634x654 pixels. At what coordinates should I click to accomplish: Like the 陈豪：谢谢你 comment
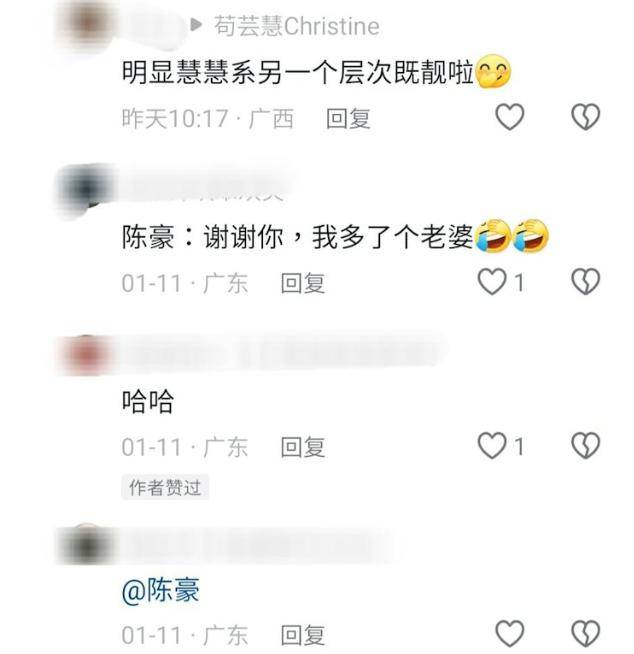pyautogui.click(x=492, y=282)
